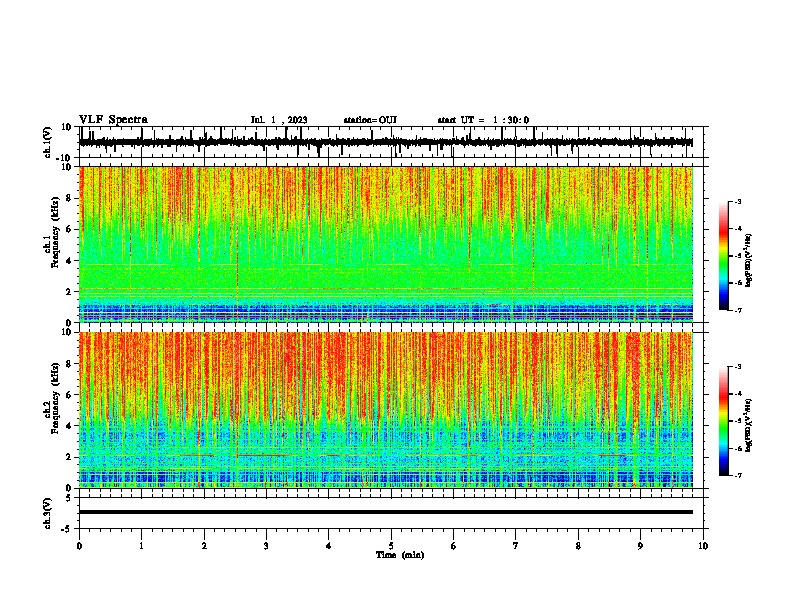Click the ch.2 color scale bar
This screenshot has width=792, height=612.
724,421
